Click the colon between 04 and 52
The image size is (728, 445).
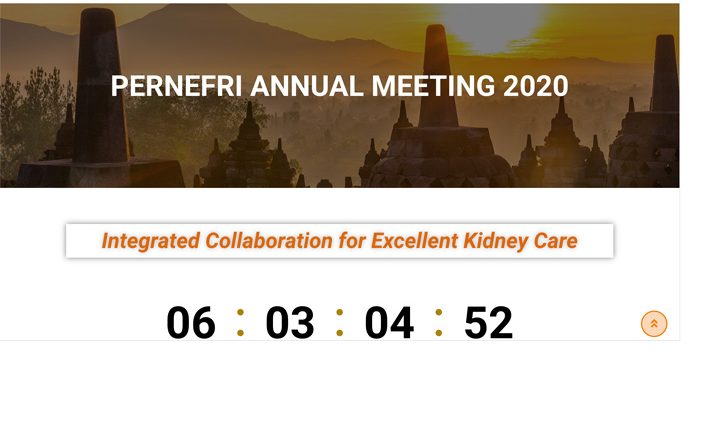tap(439, 322)
